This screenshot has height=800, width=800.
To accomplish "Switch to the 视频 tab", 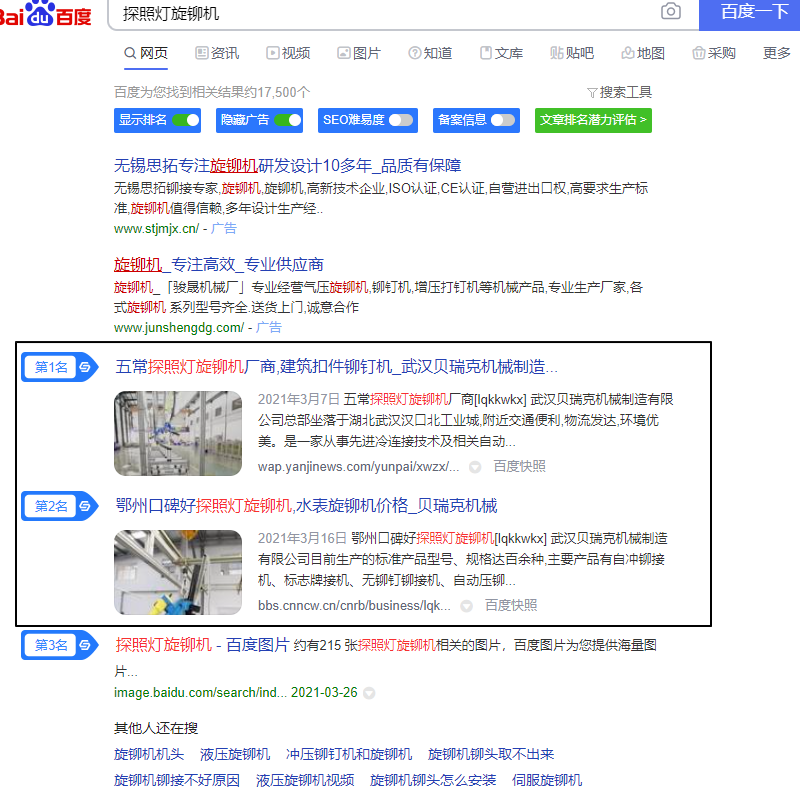I will [x=288, y=53].
